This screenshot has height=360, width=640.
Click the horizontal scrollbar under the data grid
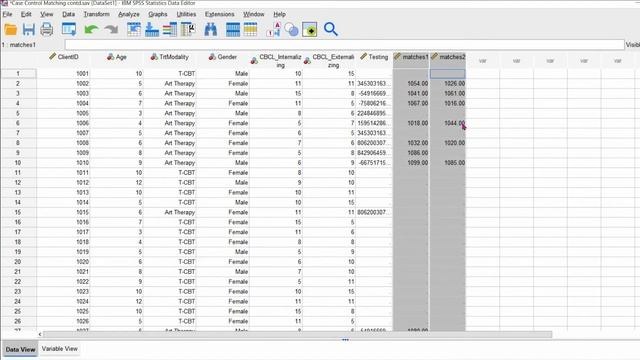(x=298, y=334)
